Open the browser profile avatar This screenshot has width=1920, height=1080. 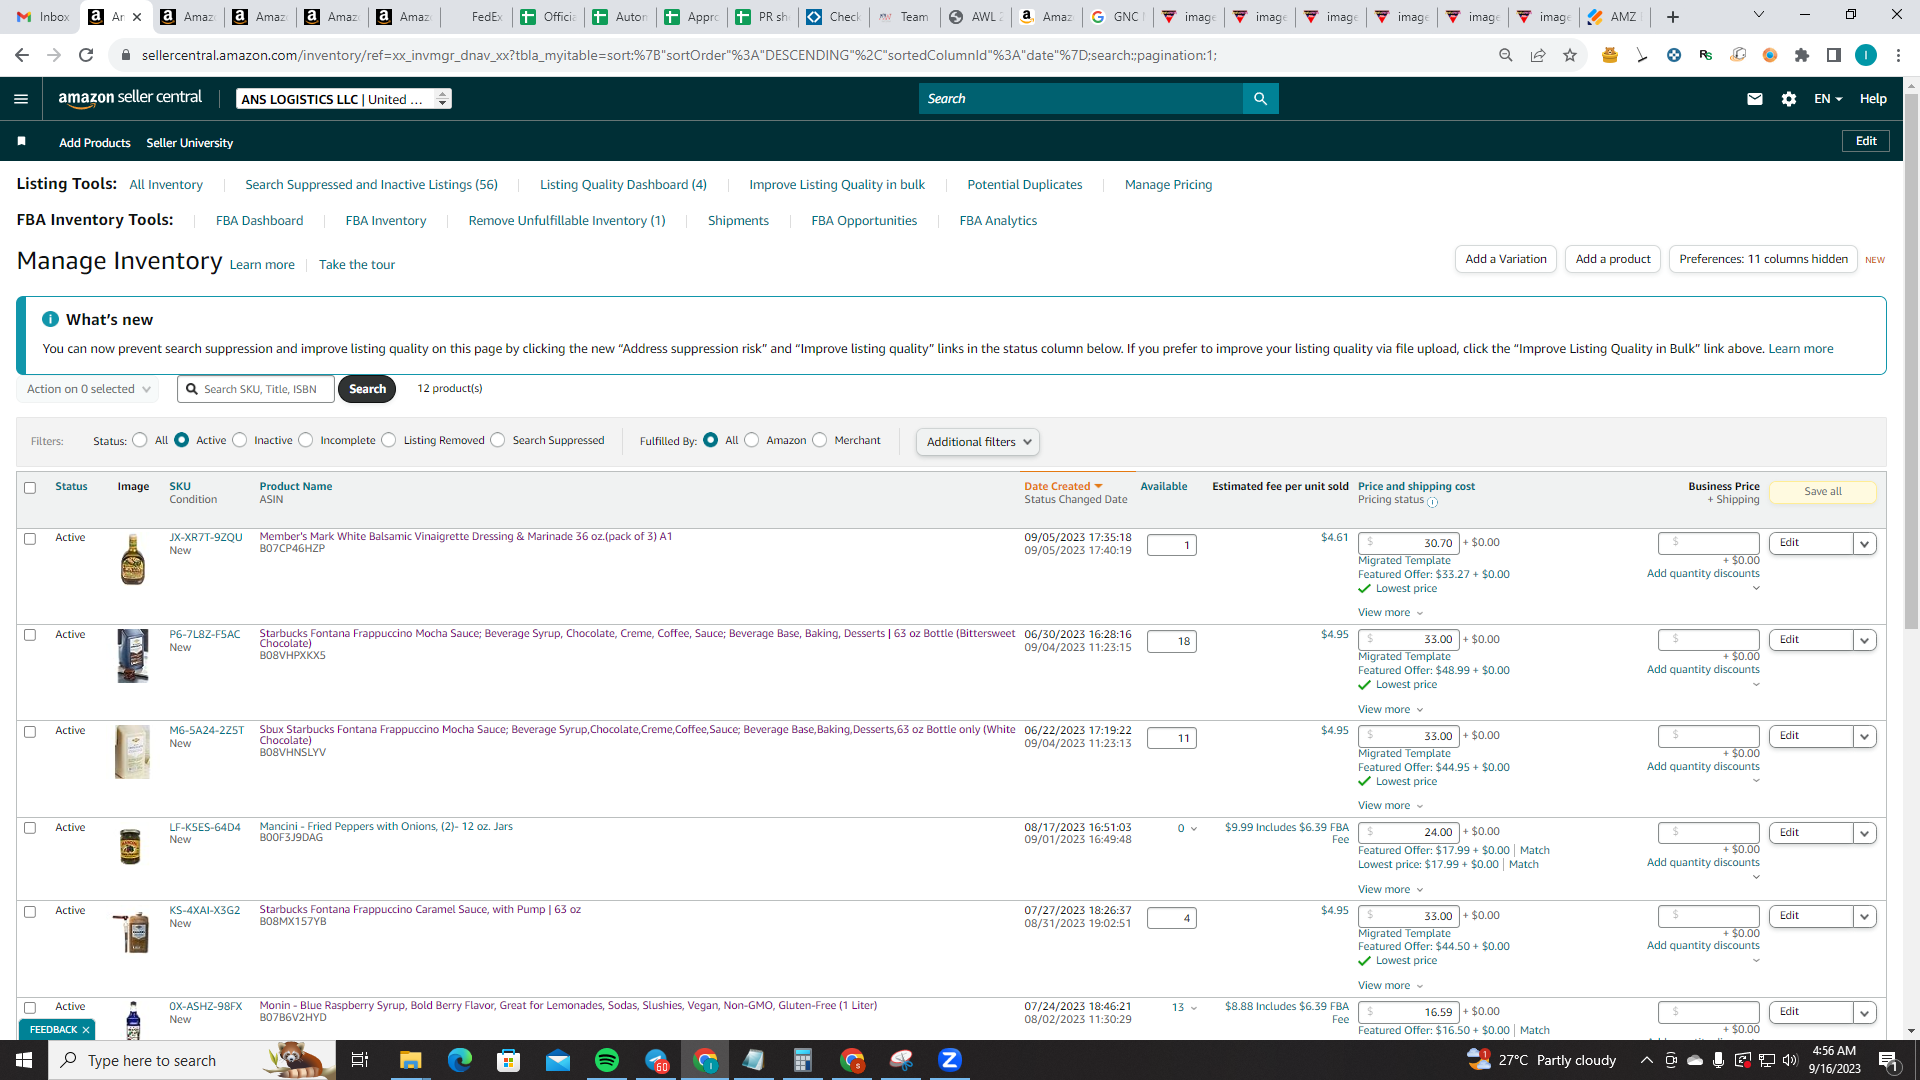click(x=1866, y=55)
